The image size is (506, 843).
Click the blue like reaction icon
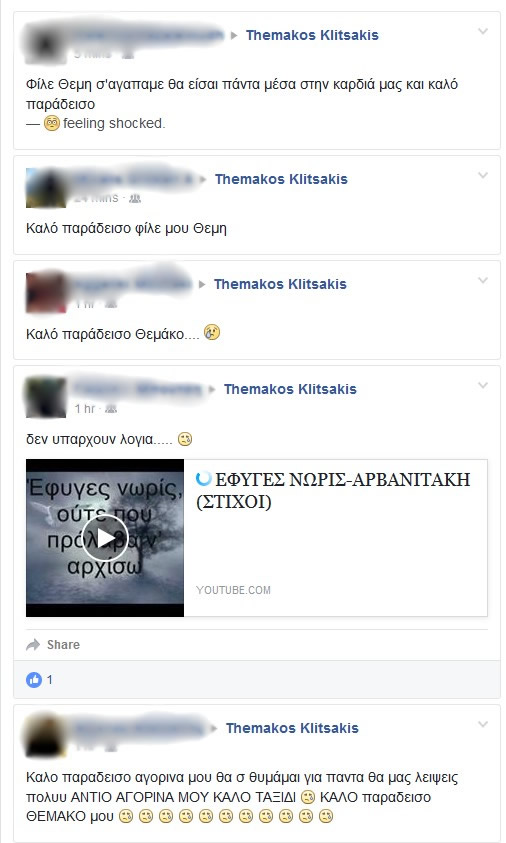34,680
